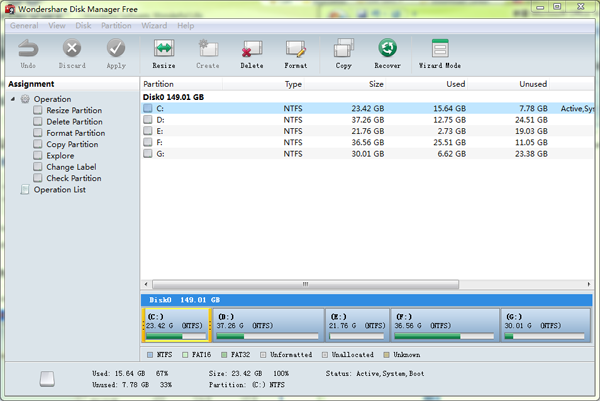Click the FAT32 legend color swatch
This screenshot has height=401, width=600.
pos(224,355)
